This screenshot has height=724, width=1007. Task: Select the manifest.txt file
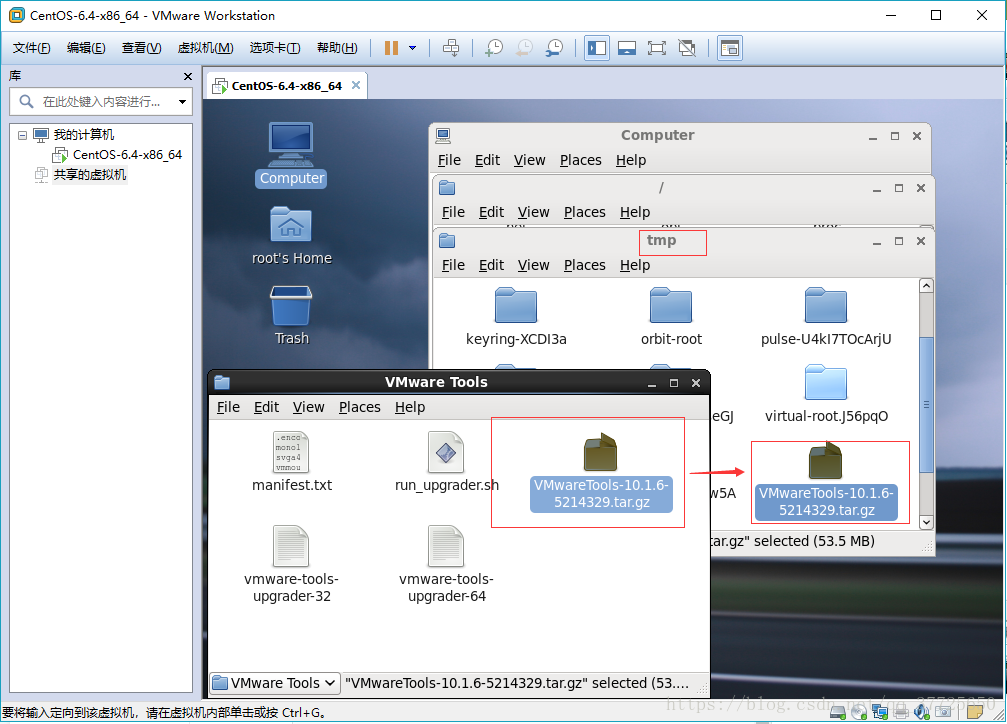(x=292, y=462)
